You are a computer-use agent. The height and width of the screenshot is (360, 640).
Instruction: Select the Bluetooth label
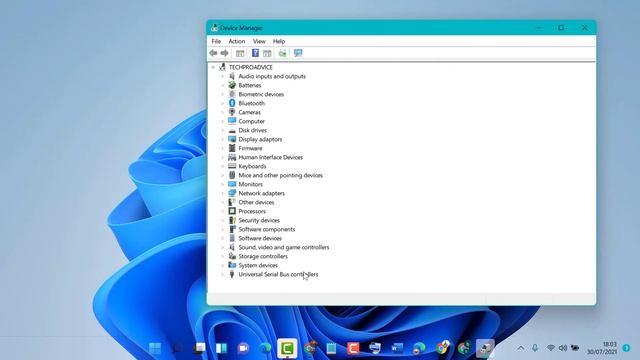tap(251, 103)
